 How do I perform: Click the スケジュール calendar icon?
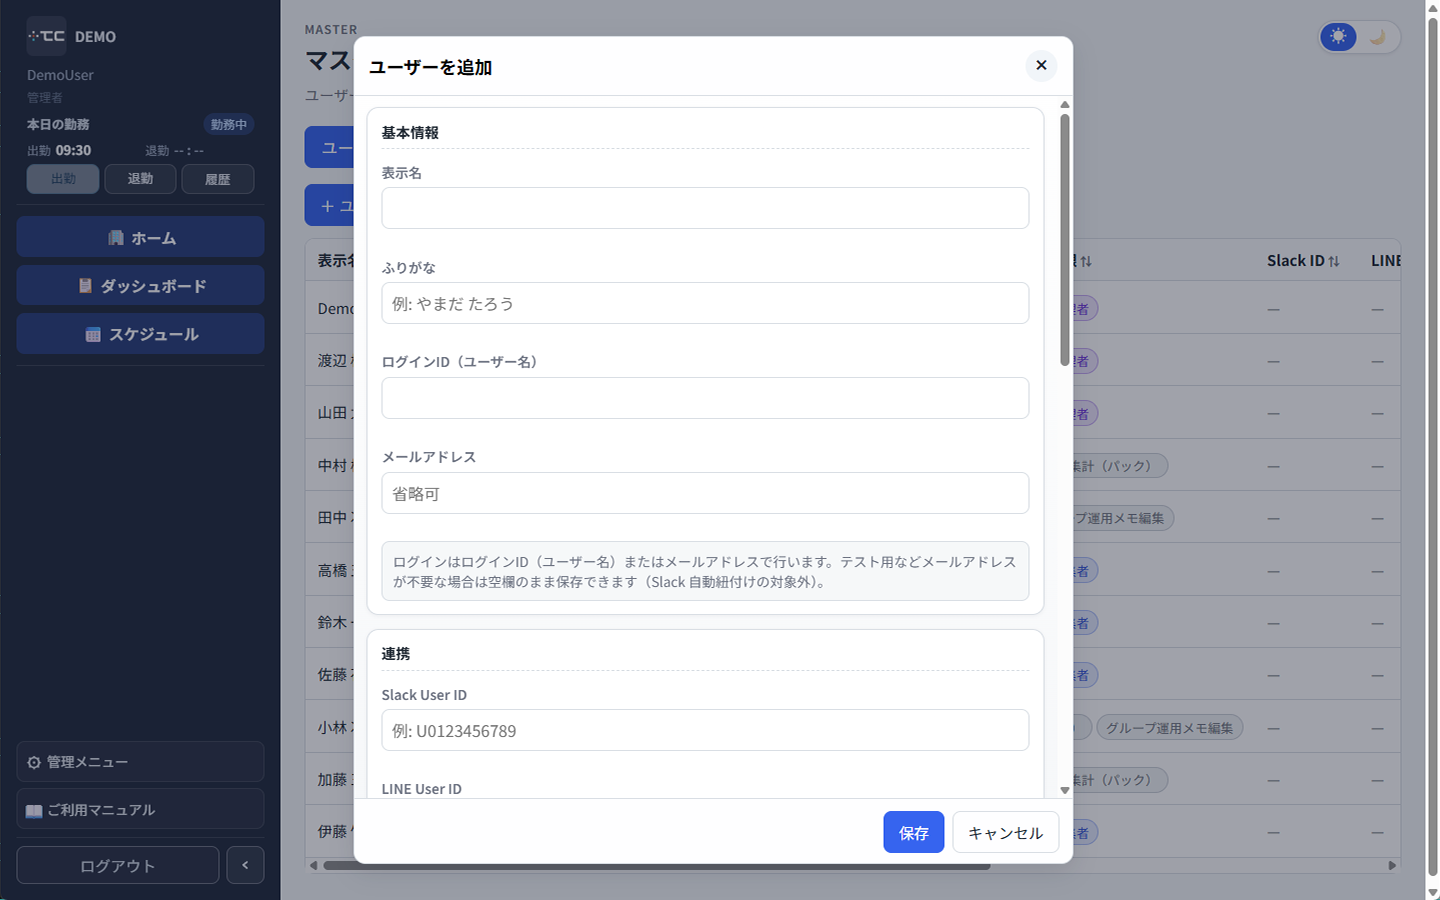(x=93, y=334)
